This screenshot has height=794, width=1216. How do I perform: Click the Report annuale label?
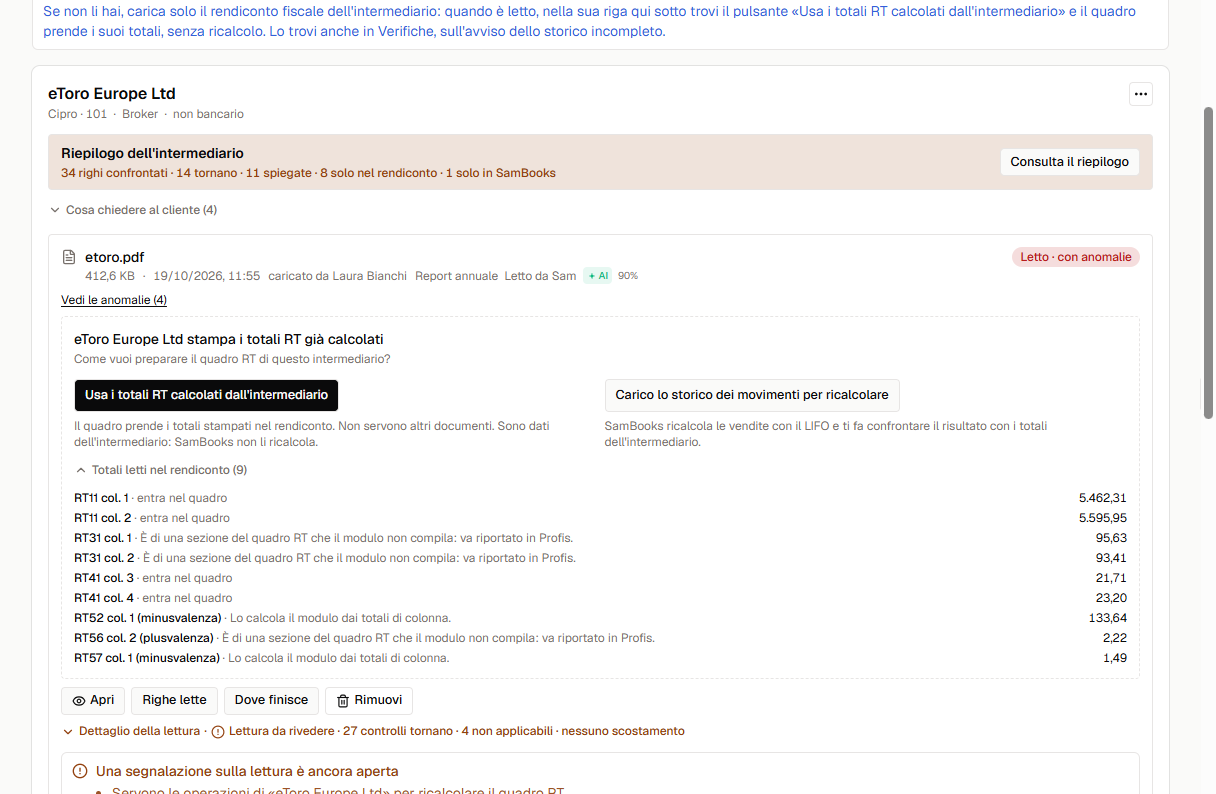(456, 276)
